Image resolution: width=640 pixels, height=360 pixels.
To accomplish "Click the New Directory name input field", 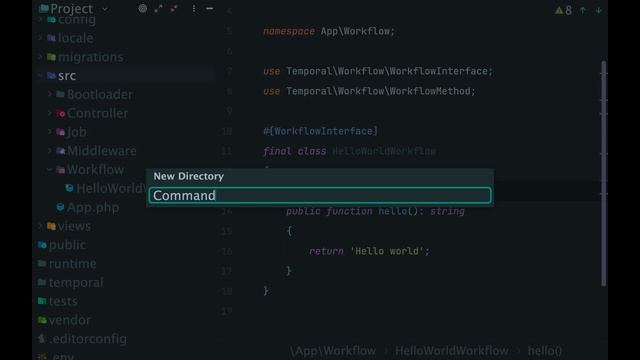I will pyautogui.click(x=320, y=196).
